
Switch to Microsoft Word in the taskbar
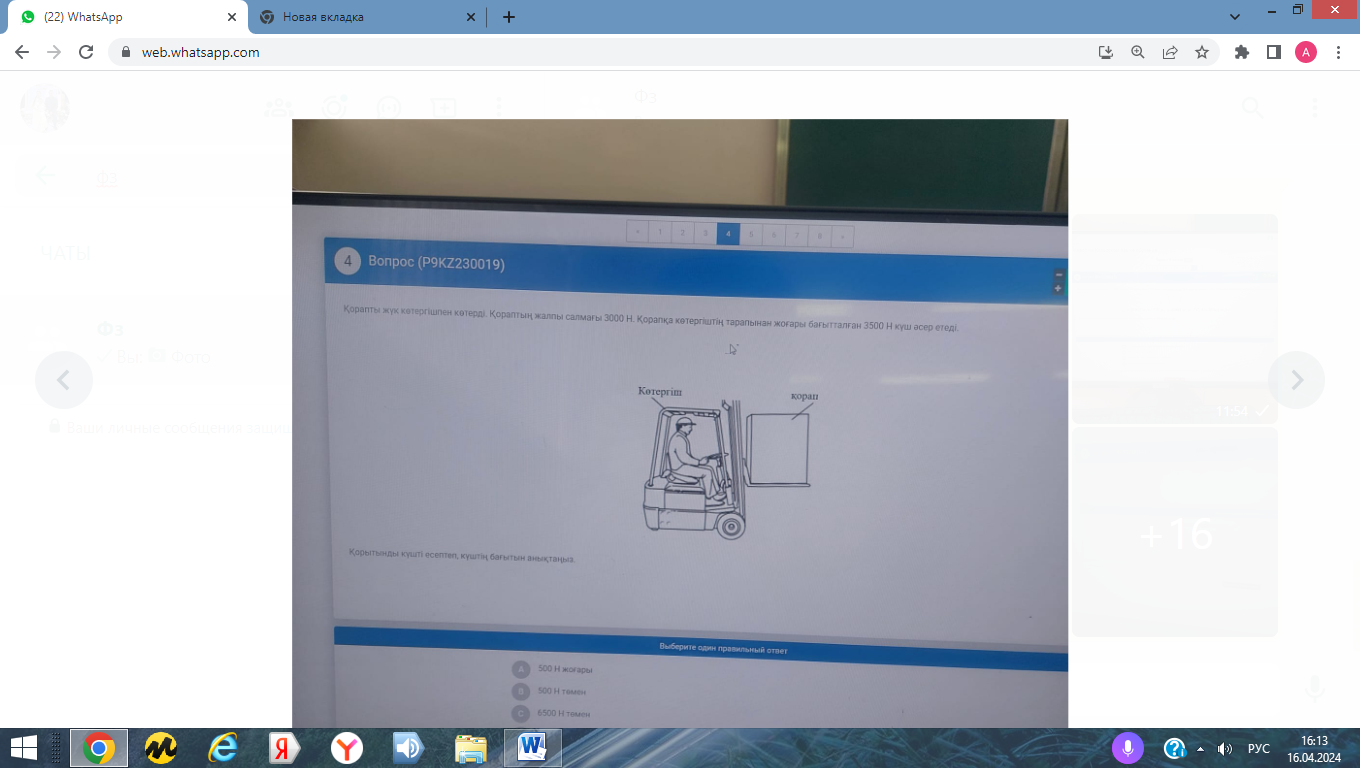pyautogui.click(x=533, y=748)
